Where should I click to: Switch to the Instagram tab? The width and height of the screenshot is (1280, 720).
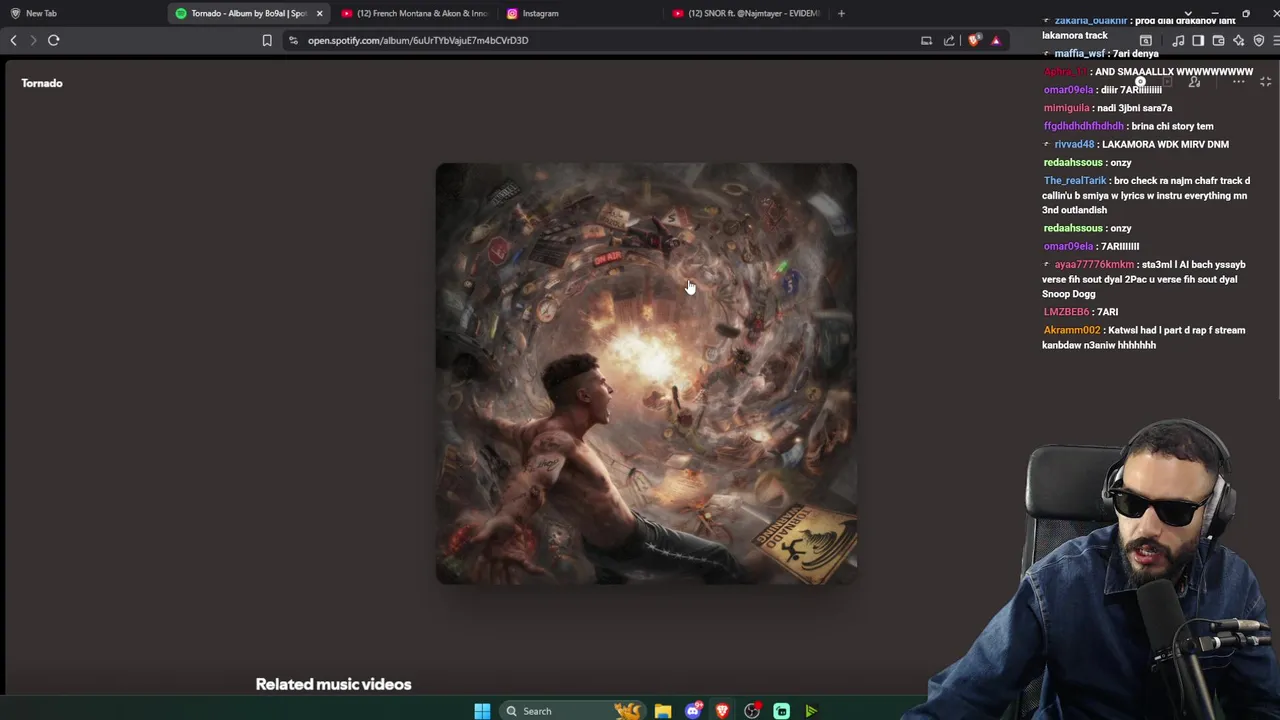tap(580, 13)
